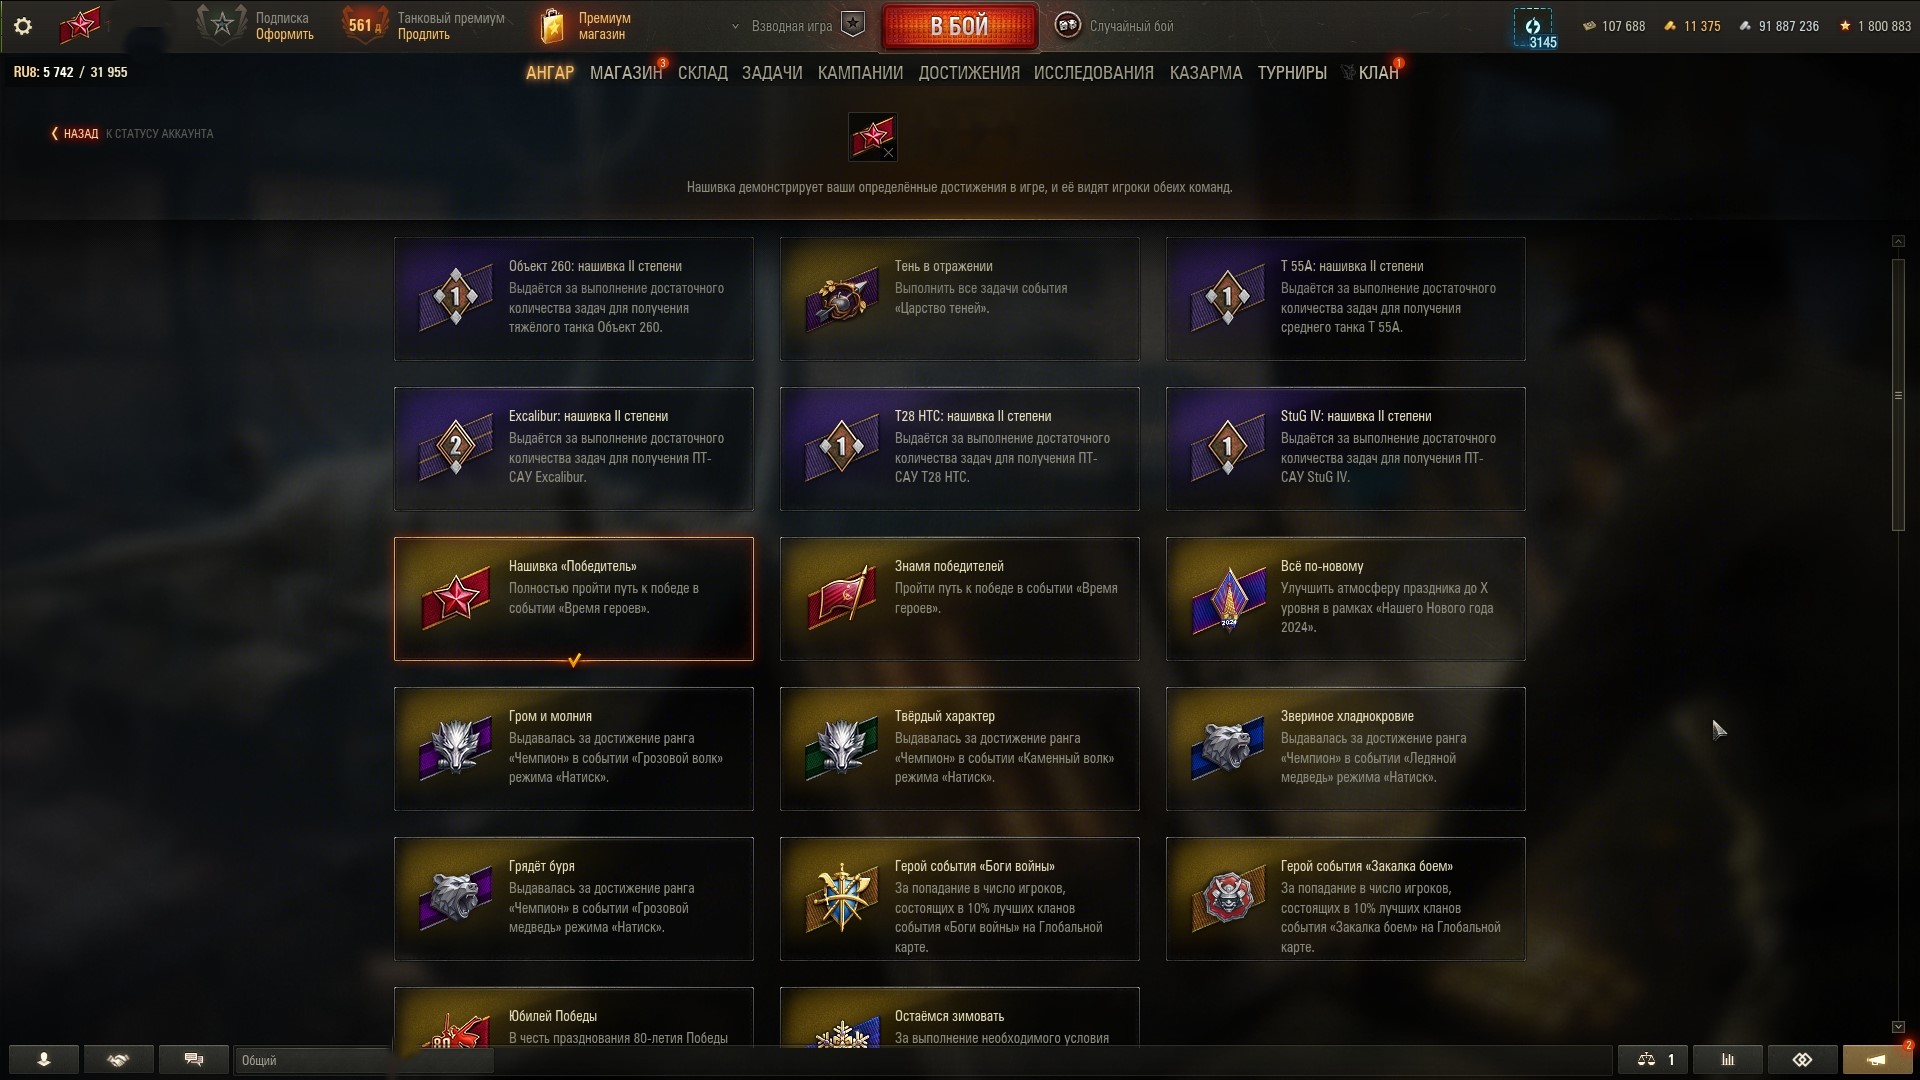
Task: Select the «Знамя победителей» patch
Action: [960, 599]
